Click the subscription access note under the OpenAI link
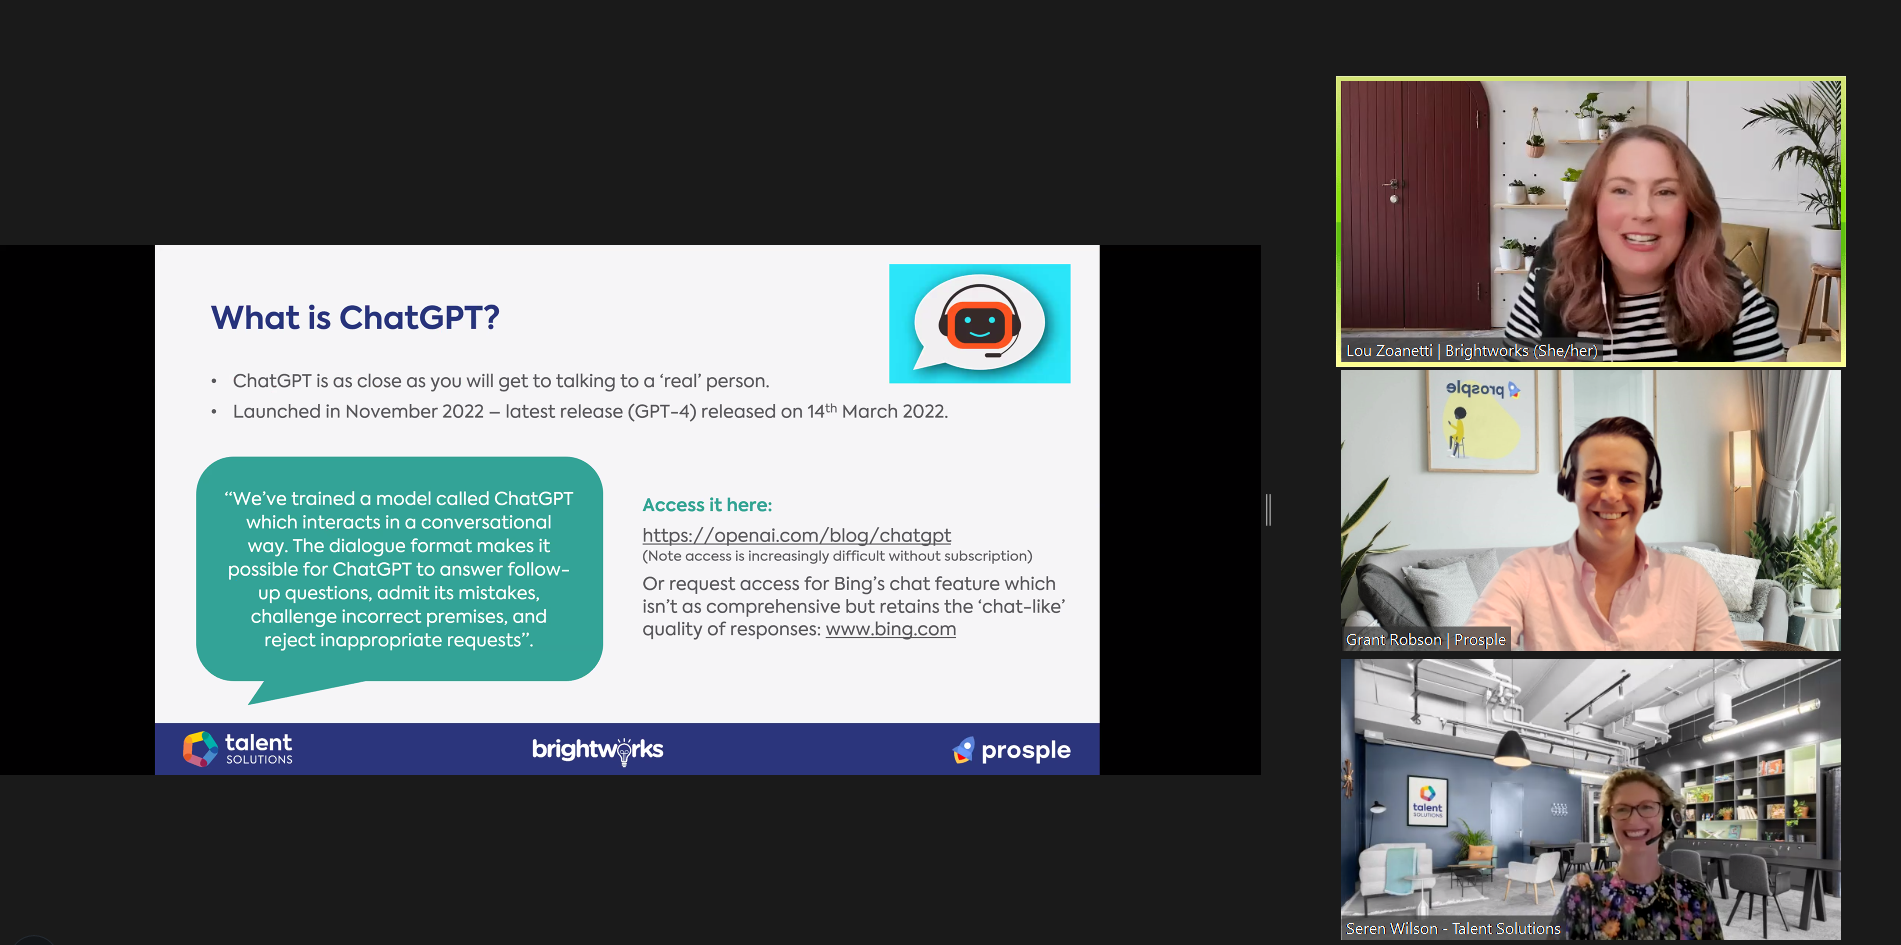Screen dimensions: 1901x945 837,556
